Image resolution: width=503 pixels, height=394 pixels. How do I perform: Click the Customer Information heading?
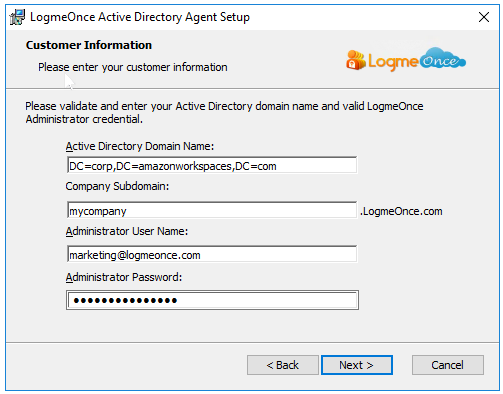coord(89,45)
